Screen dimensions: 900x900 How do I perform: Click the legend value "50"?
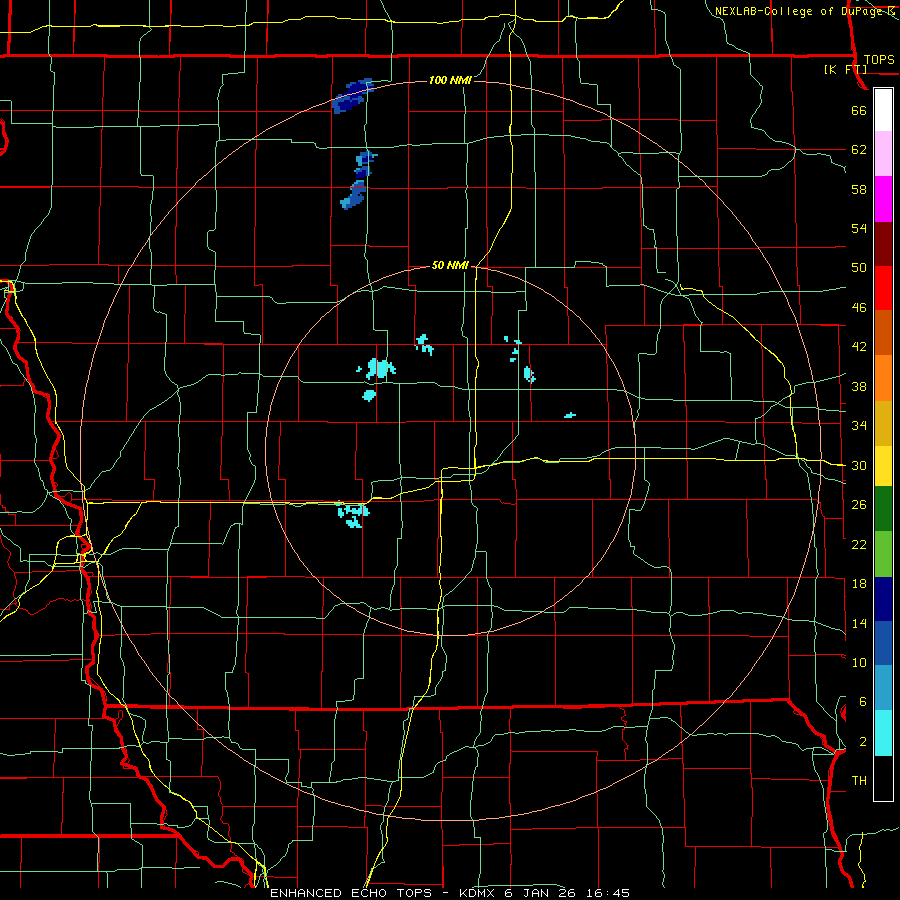click(x=859, y=268)
